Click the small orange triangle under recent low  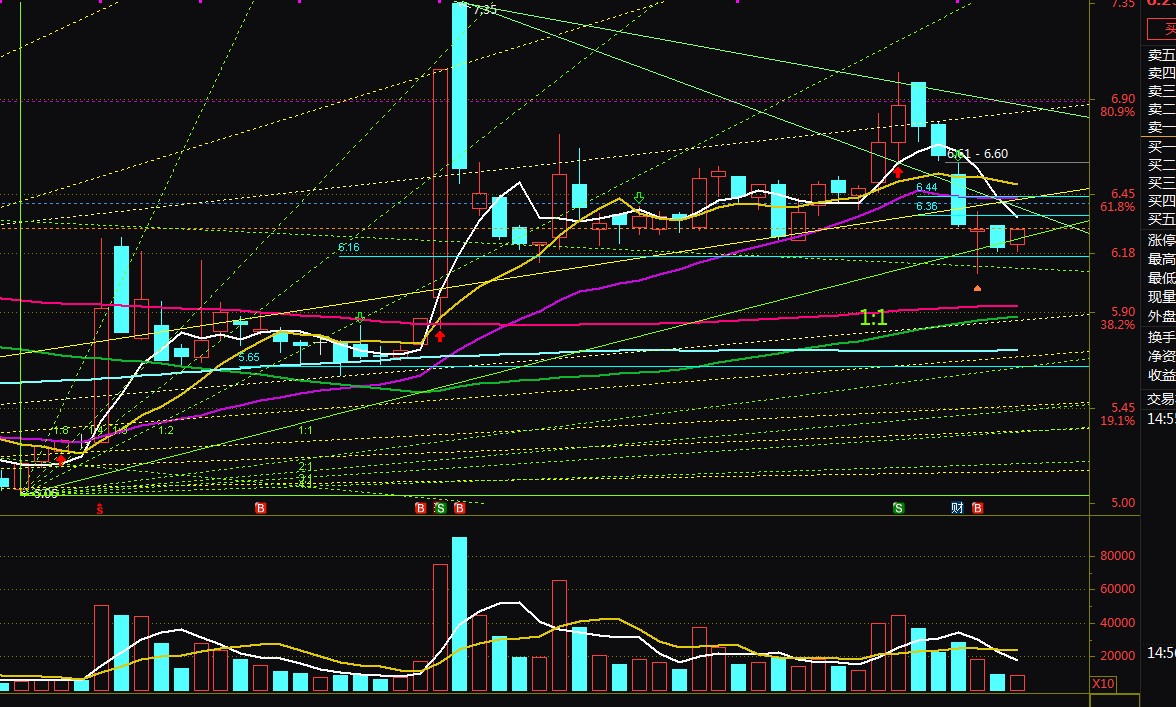pos(977,288)
